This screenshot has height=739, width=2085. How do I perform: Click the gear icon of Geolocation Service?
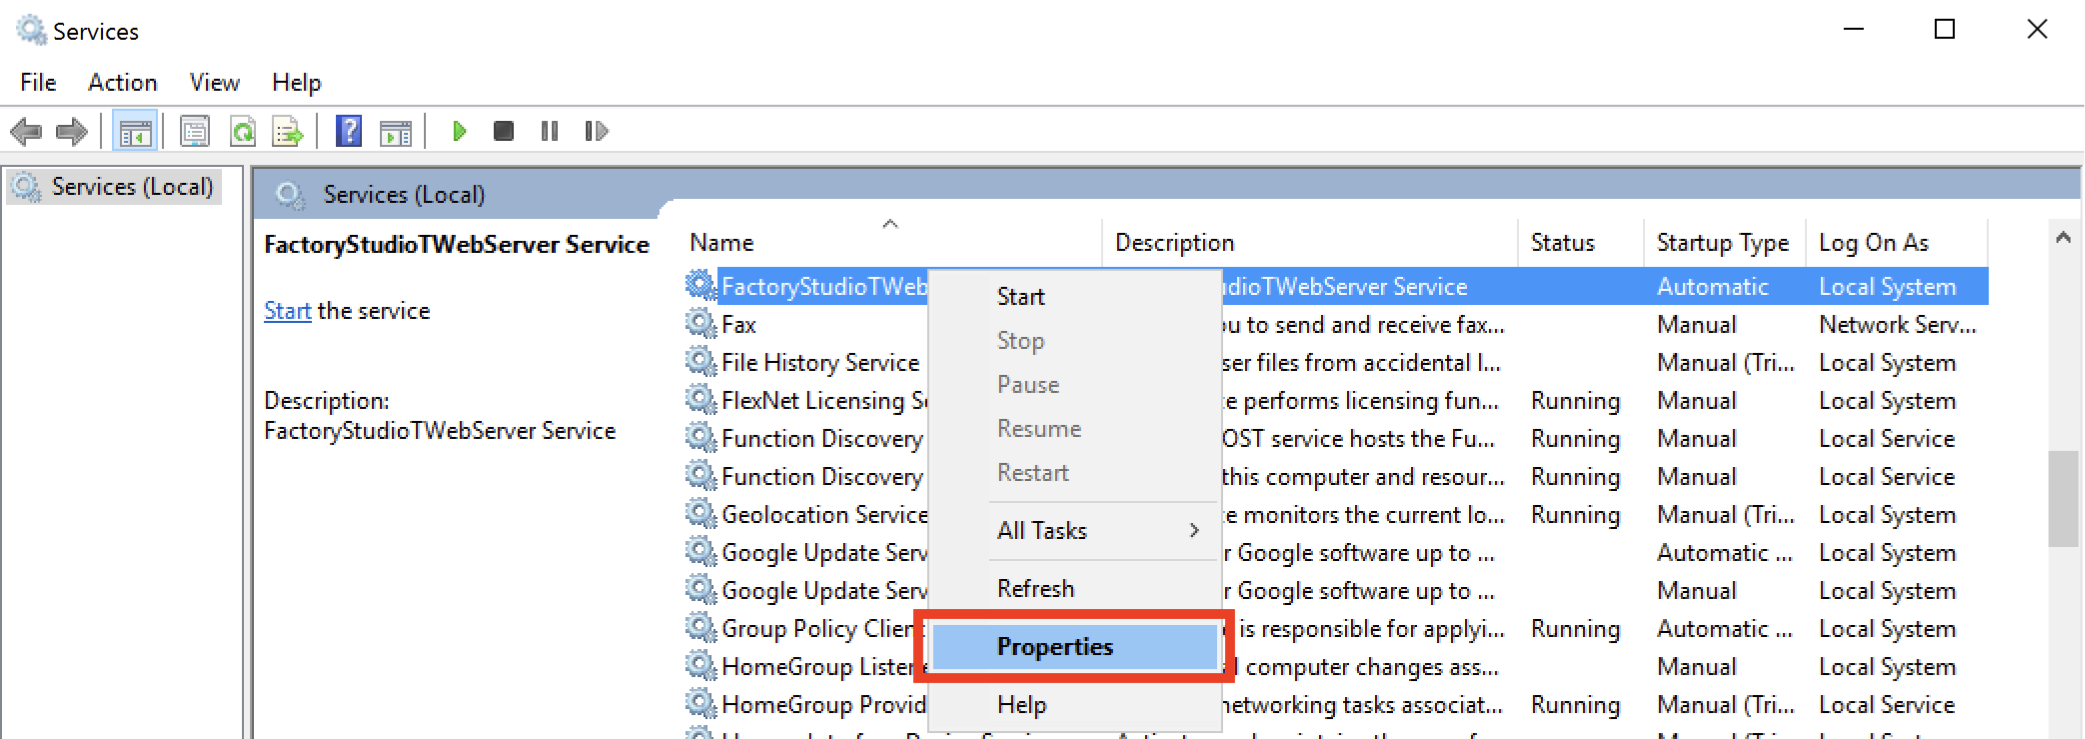tap(701, 513)
